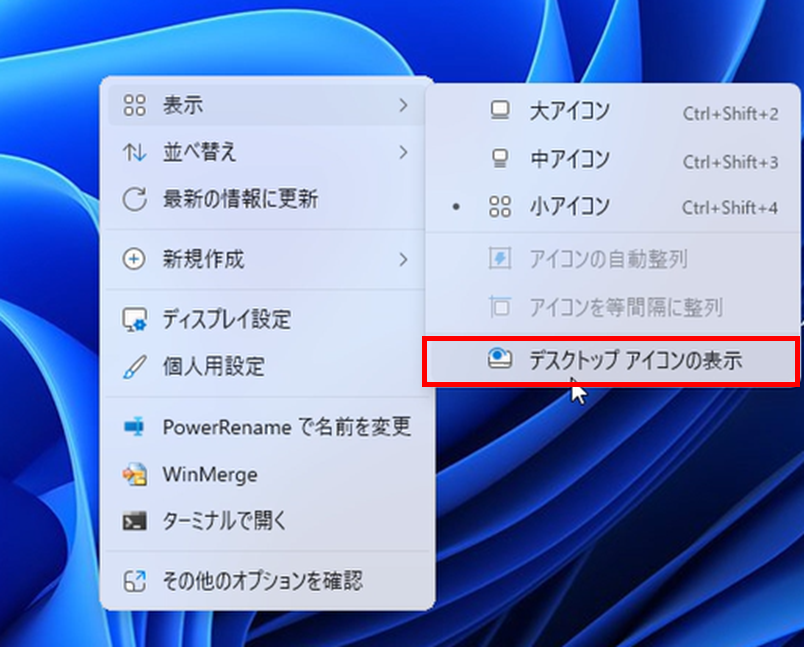Click the その他のオプションを確認 share icon

click(134, 581)
